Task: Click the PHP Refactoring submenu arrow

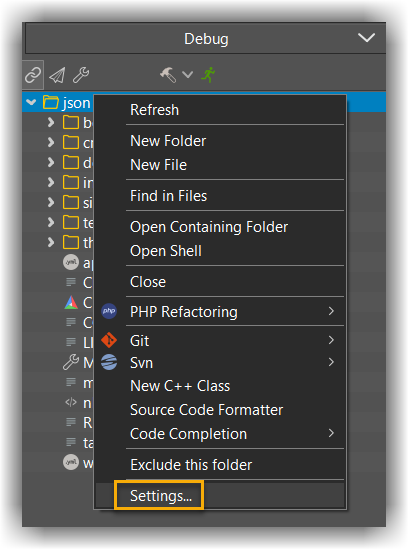Action: pos(331,311)
